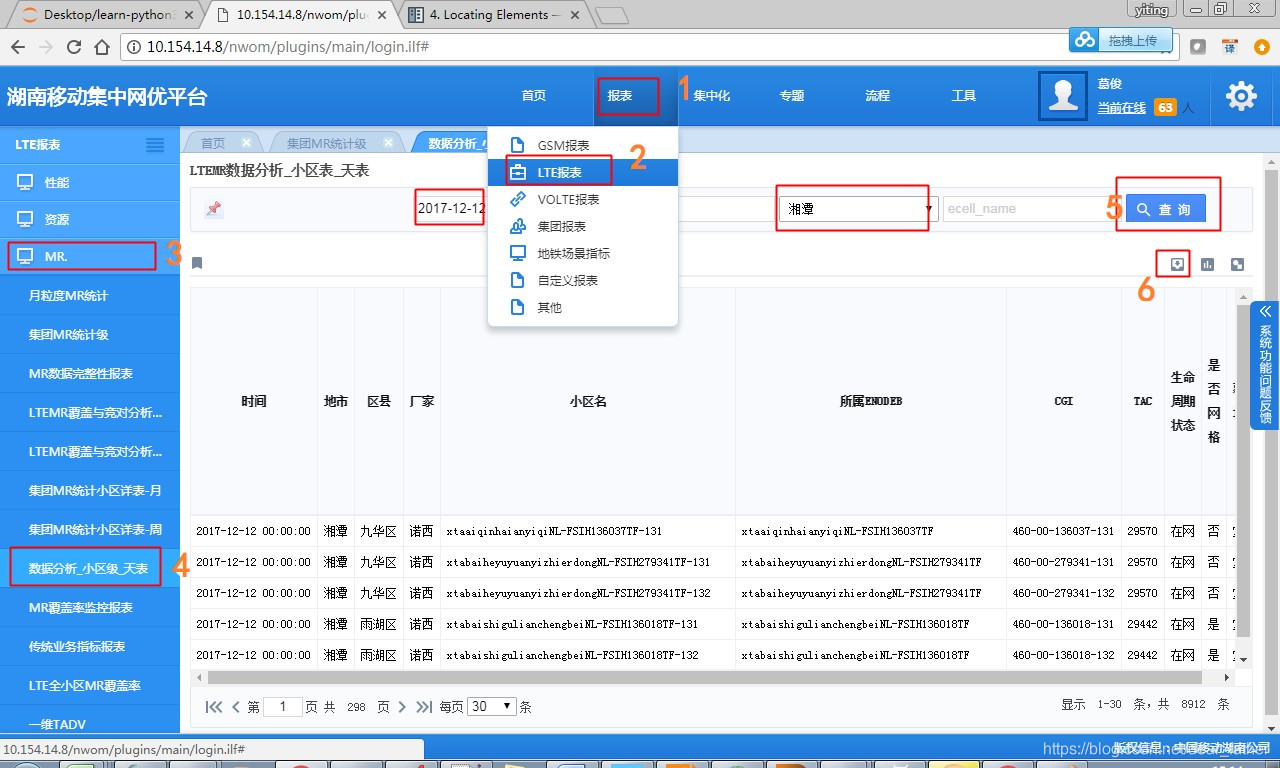Expand the 资源 section in sidebar
Screen dimensions: 1280x768
[90, 219]
